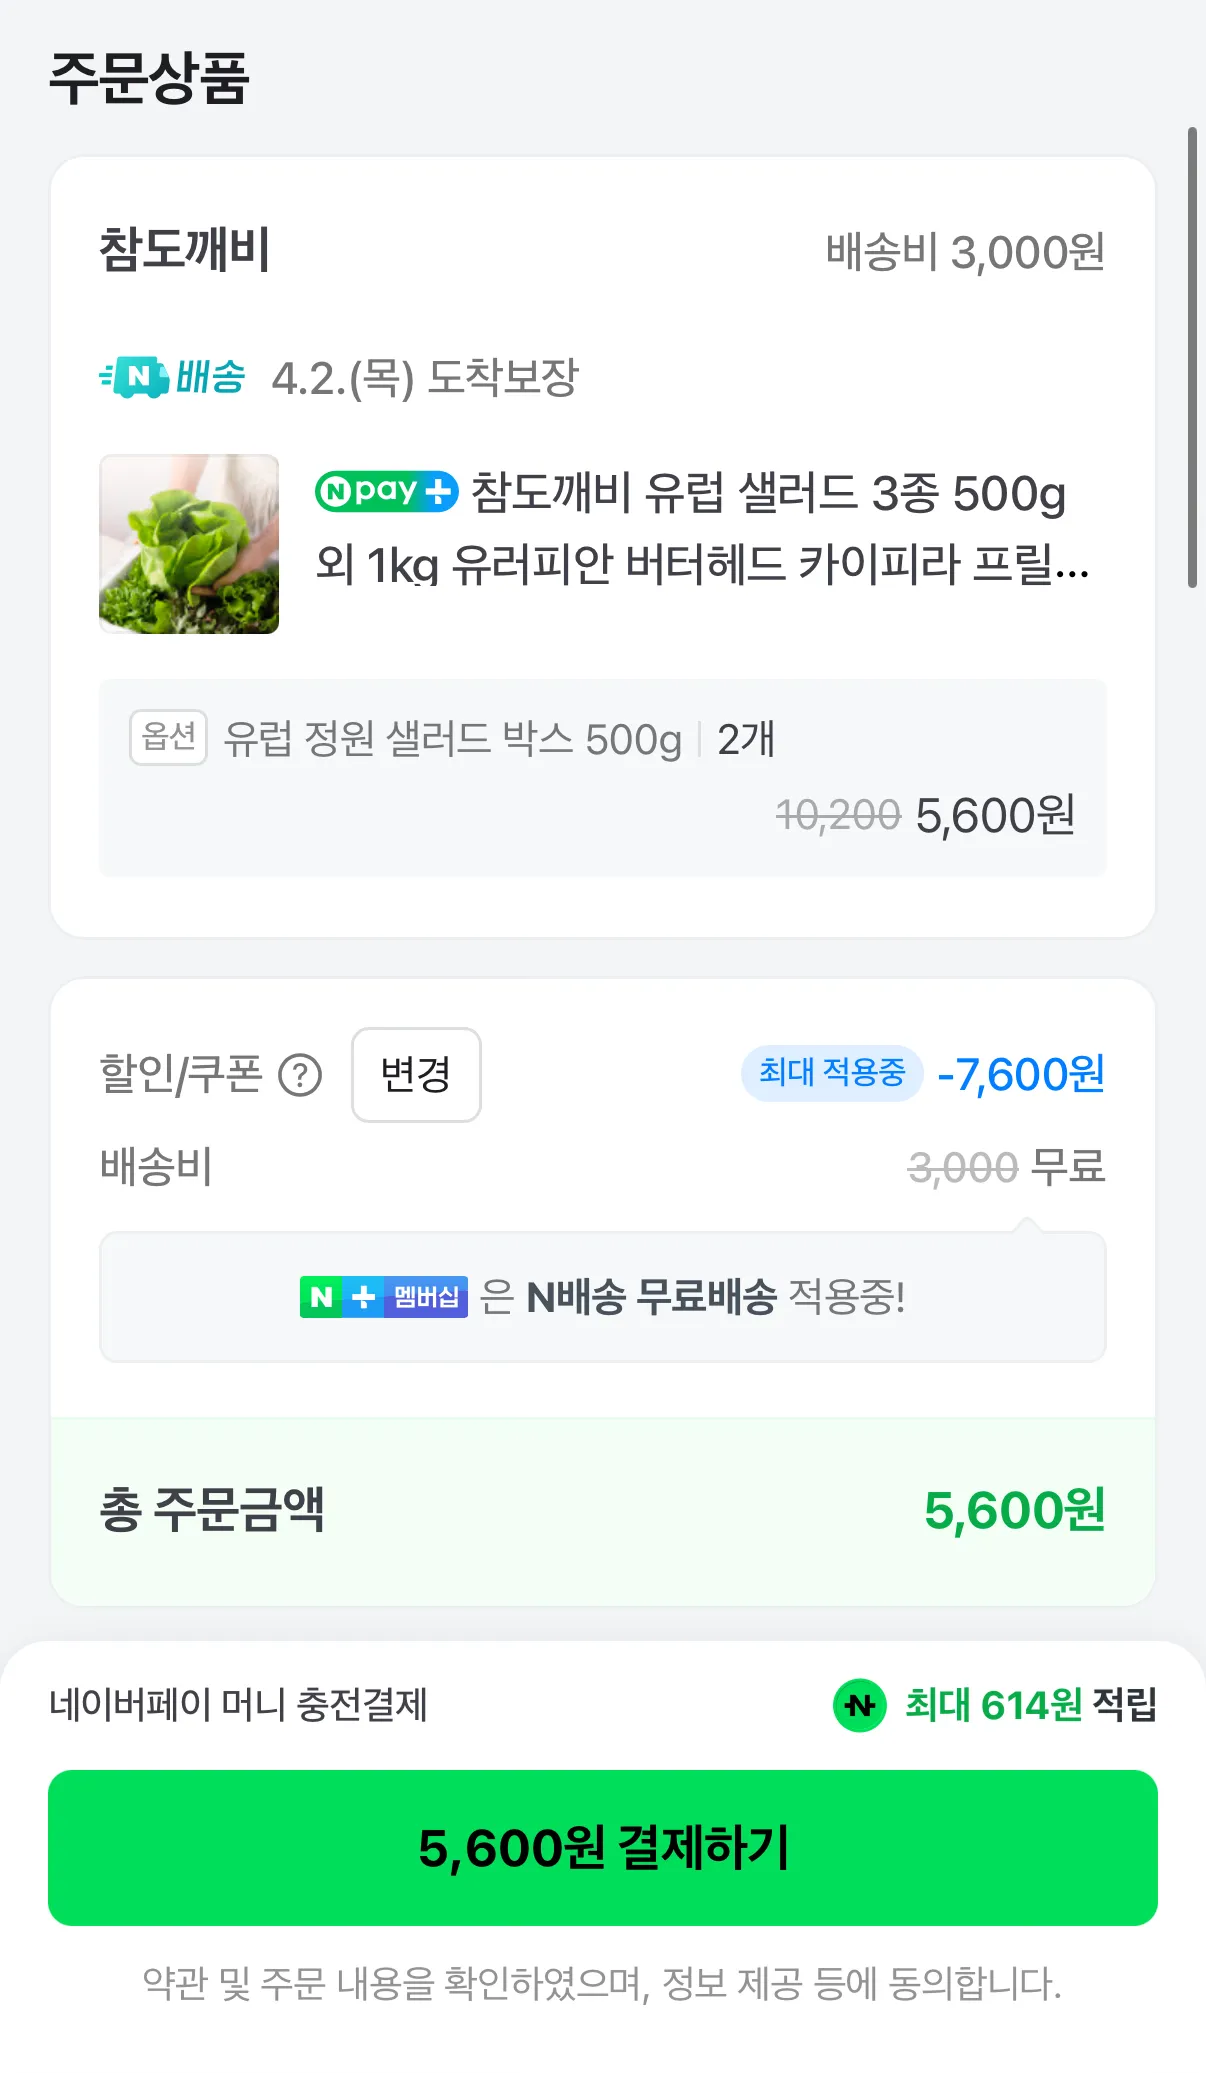Click the Npay plus badge icon
This screenshot has width=1206, height=2073.
click(x=386, y=491)
